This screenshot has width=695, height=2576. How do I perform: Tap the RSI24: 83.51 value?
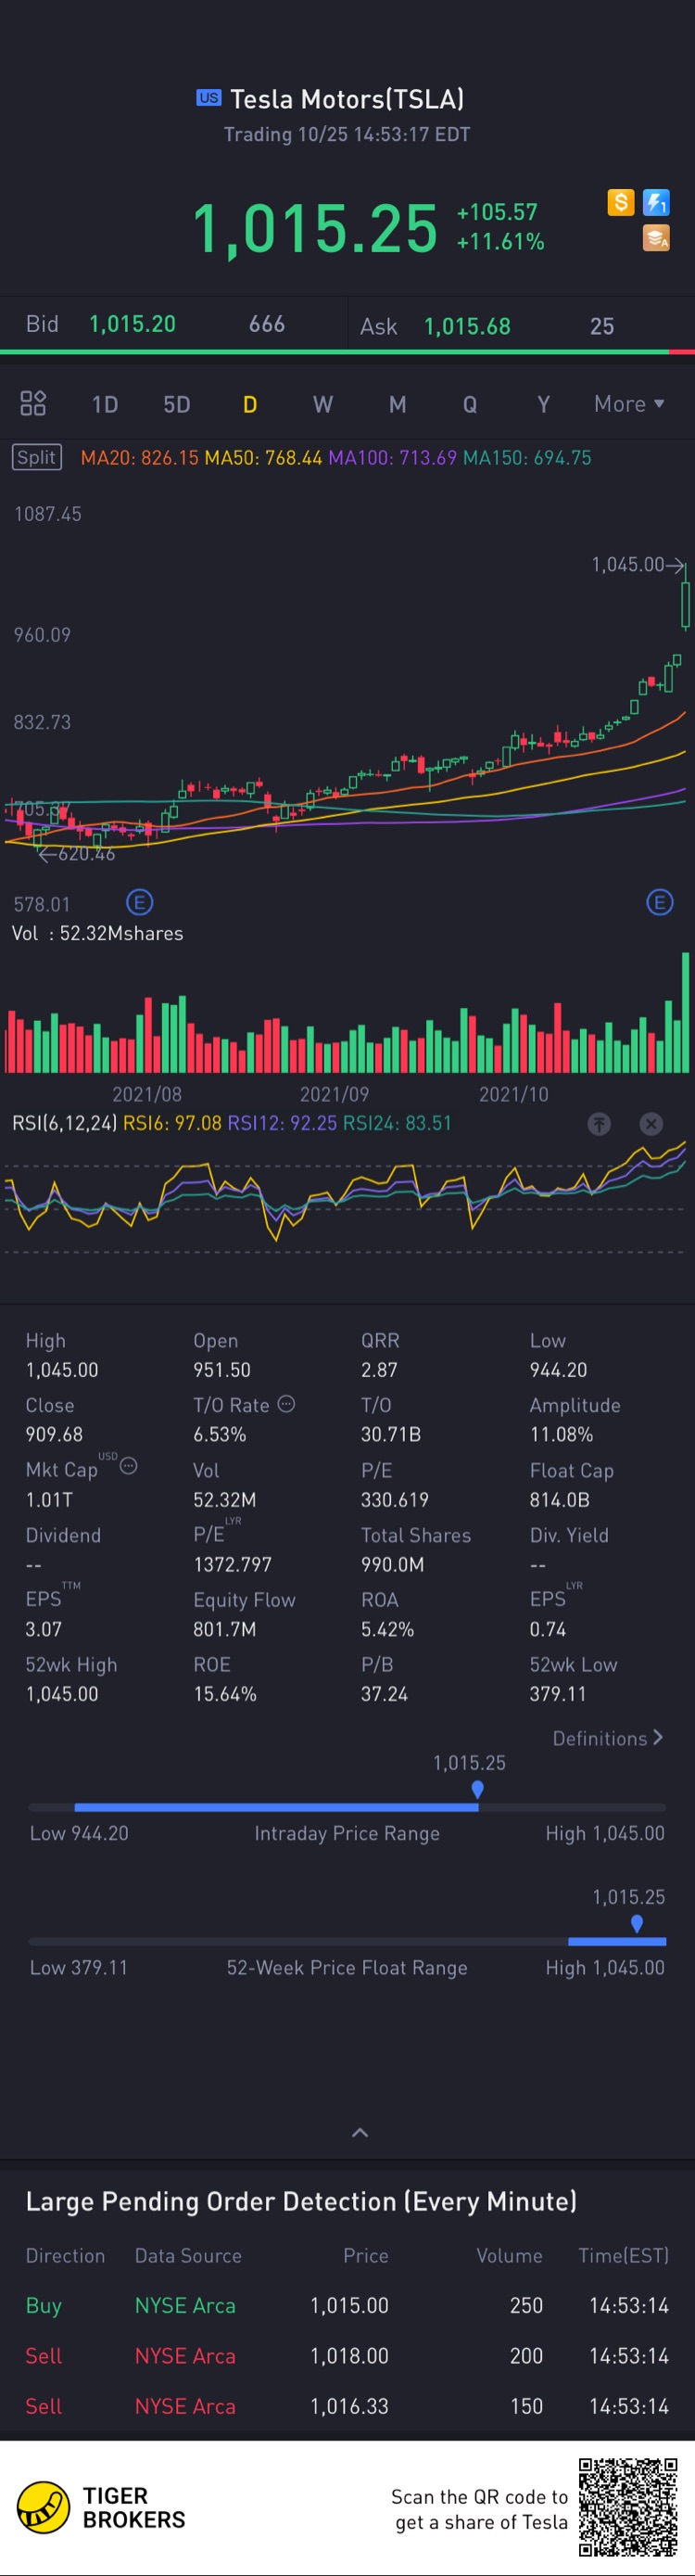[397, 1123]
